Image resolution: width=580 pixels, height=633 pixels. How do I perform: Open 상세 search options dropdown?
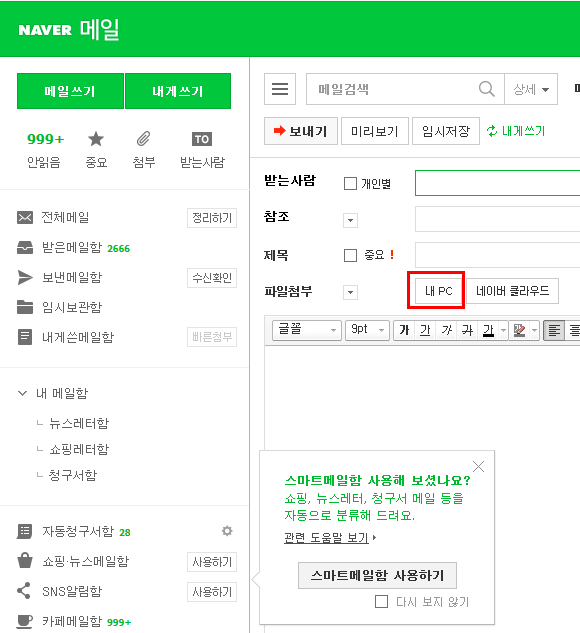pyautogui.click(x=531, y=89)
